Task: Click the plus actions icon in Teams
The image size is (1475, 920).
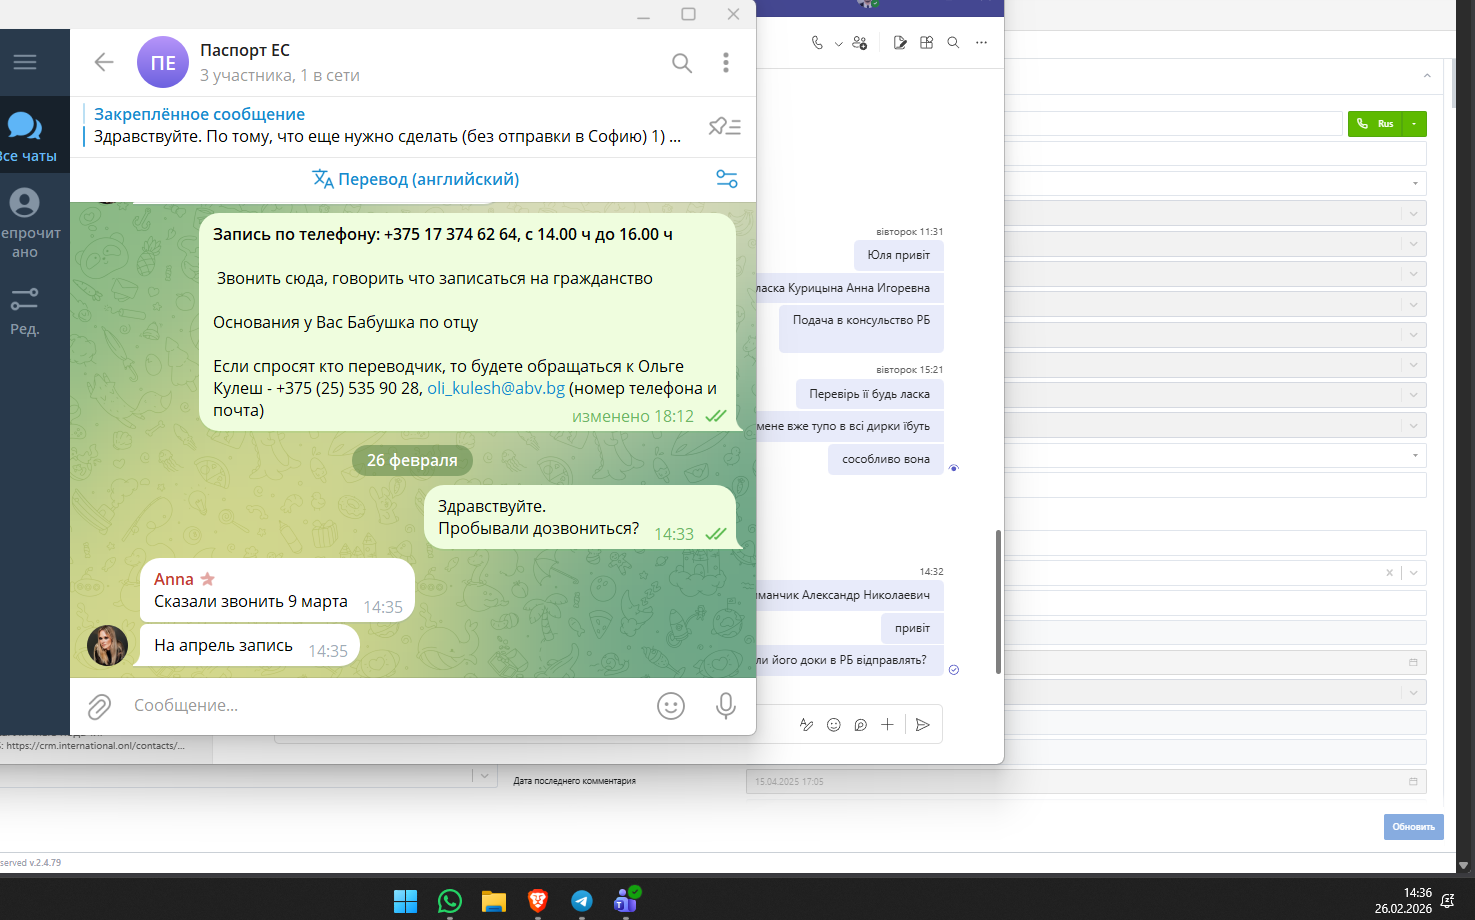Action: 887,725
